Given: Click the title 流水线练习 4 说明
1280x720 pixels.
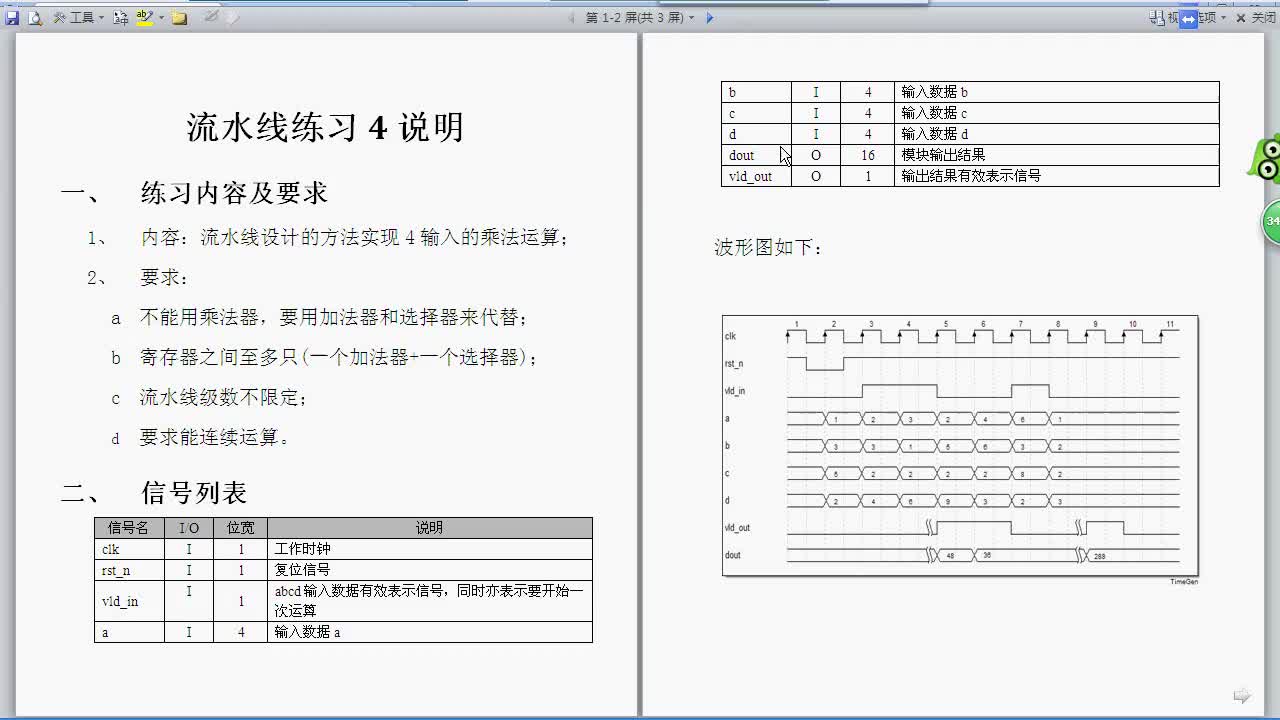Looking at the screenshot, I should tap(326, 127).
